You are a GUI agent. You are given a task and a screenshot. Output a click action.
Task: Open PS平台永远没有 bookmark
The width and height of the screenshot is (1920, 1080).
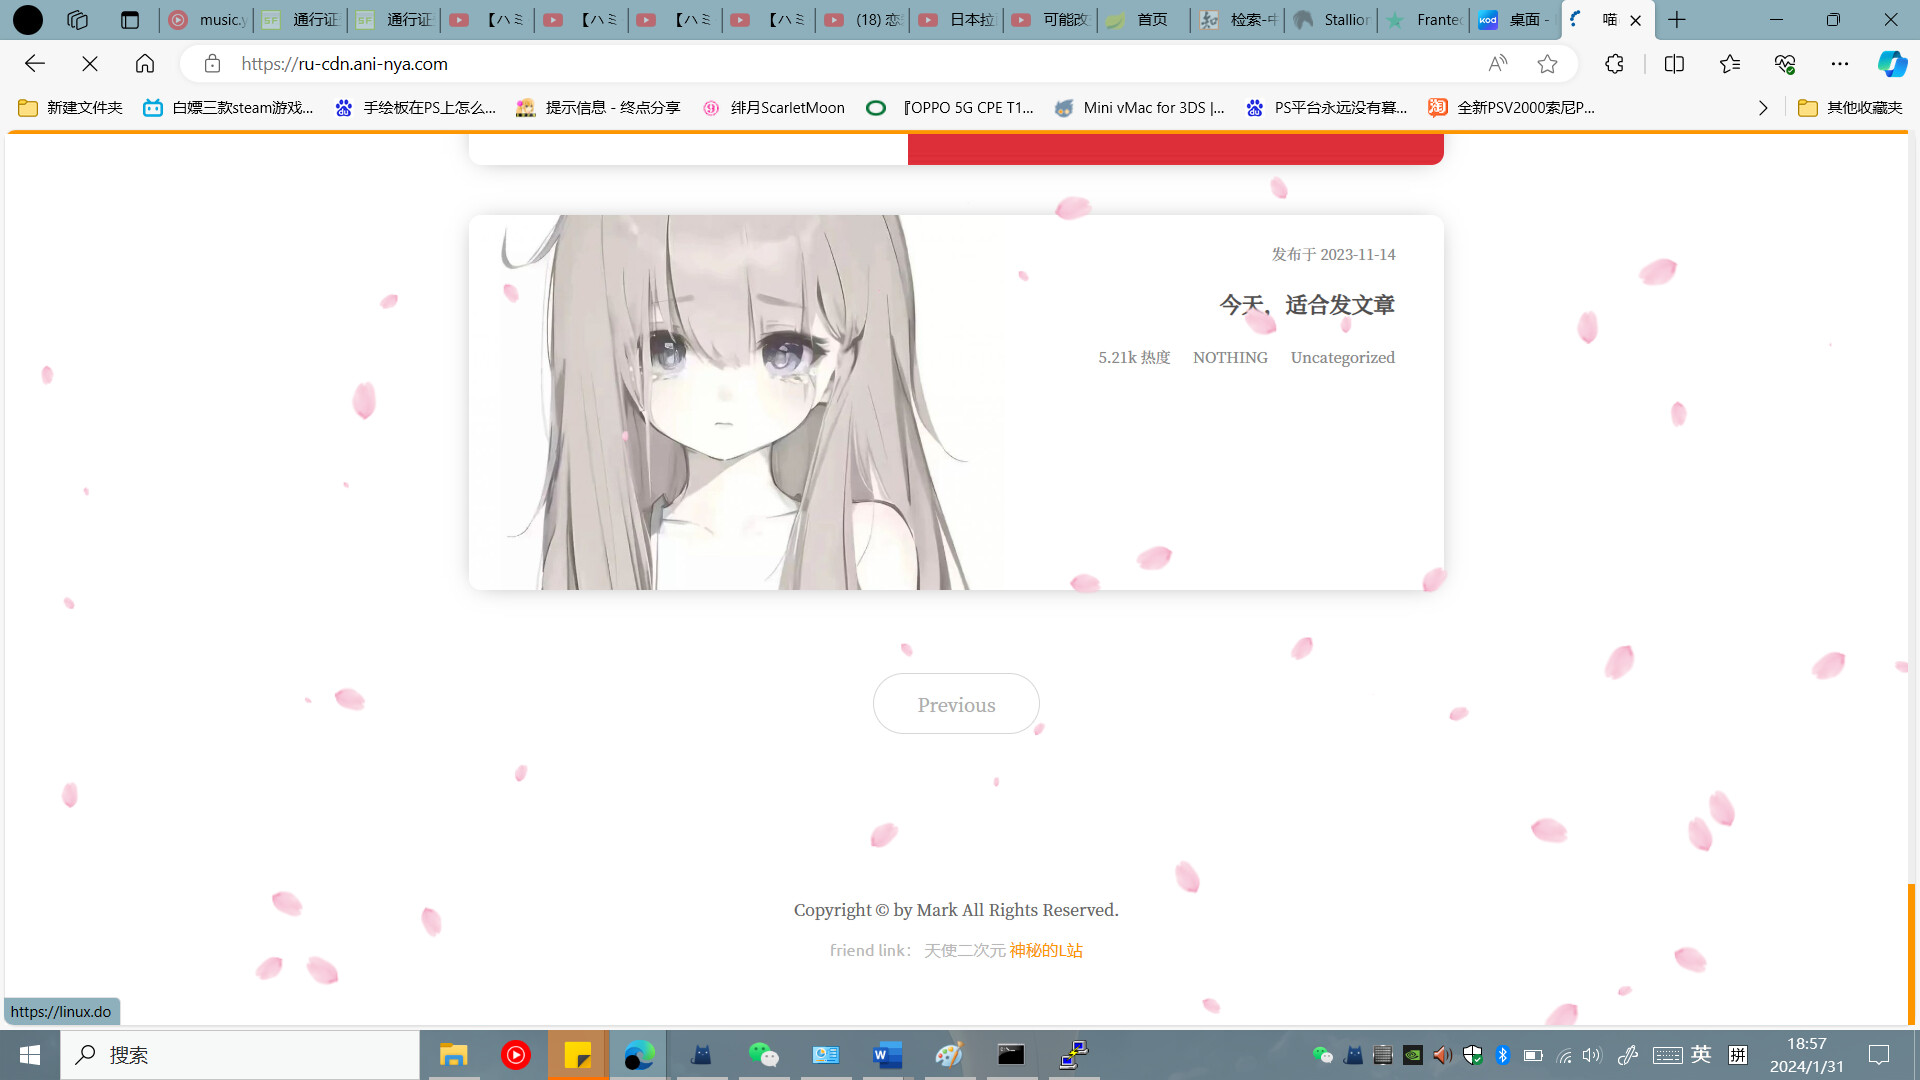1326,108
